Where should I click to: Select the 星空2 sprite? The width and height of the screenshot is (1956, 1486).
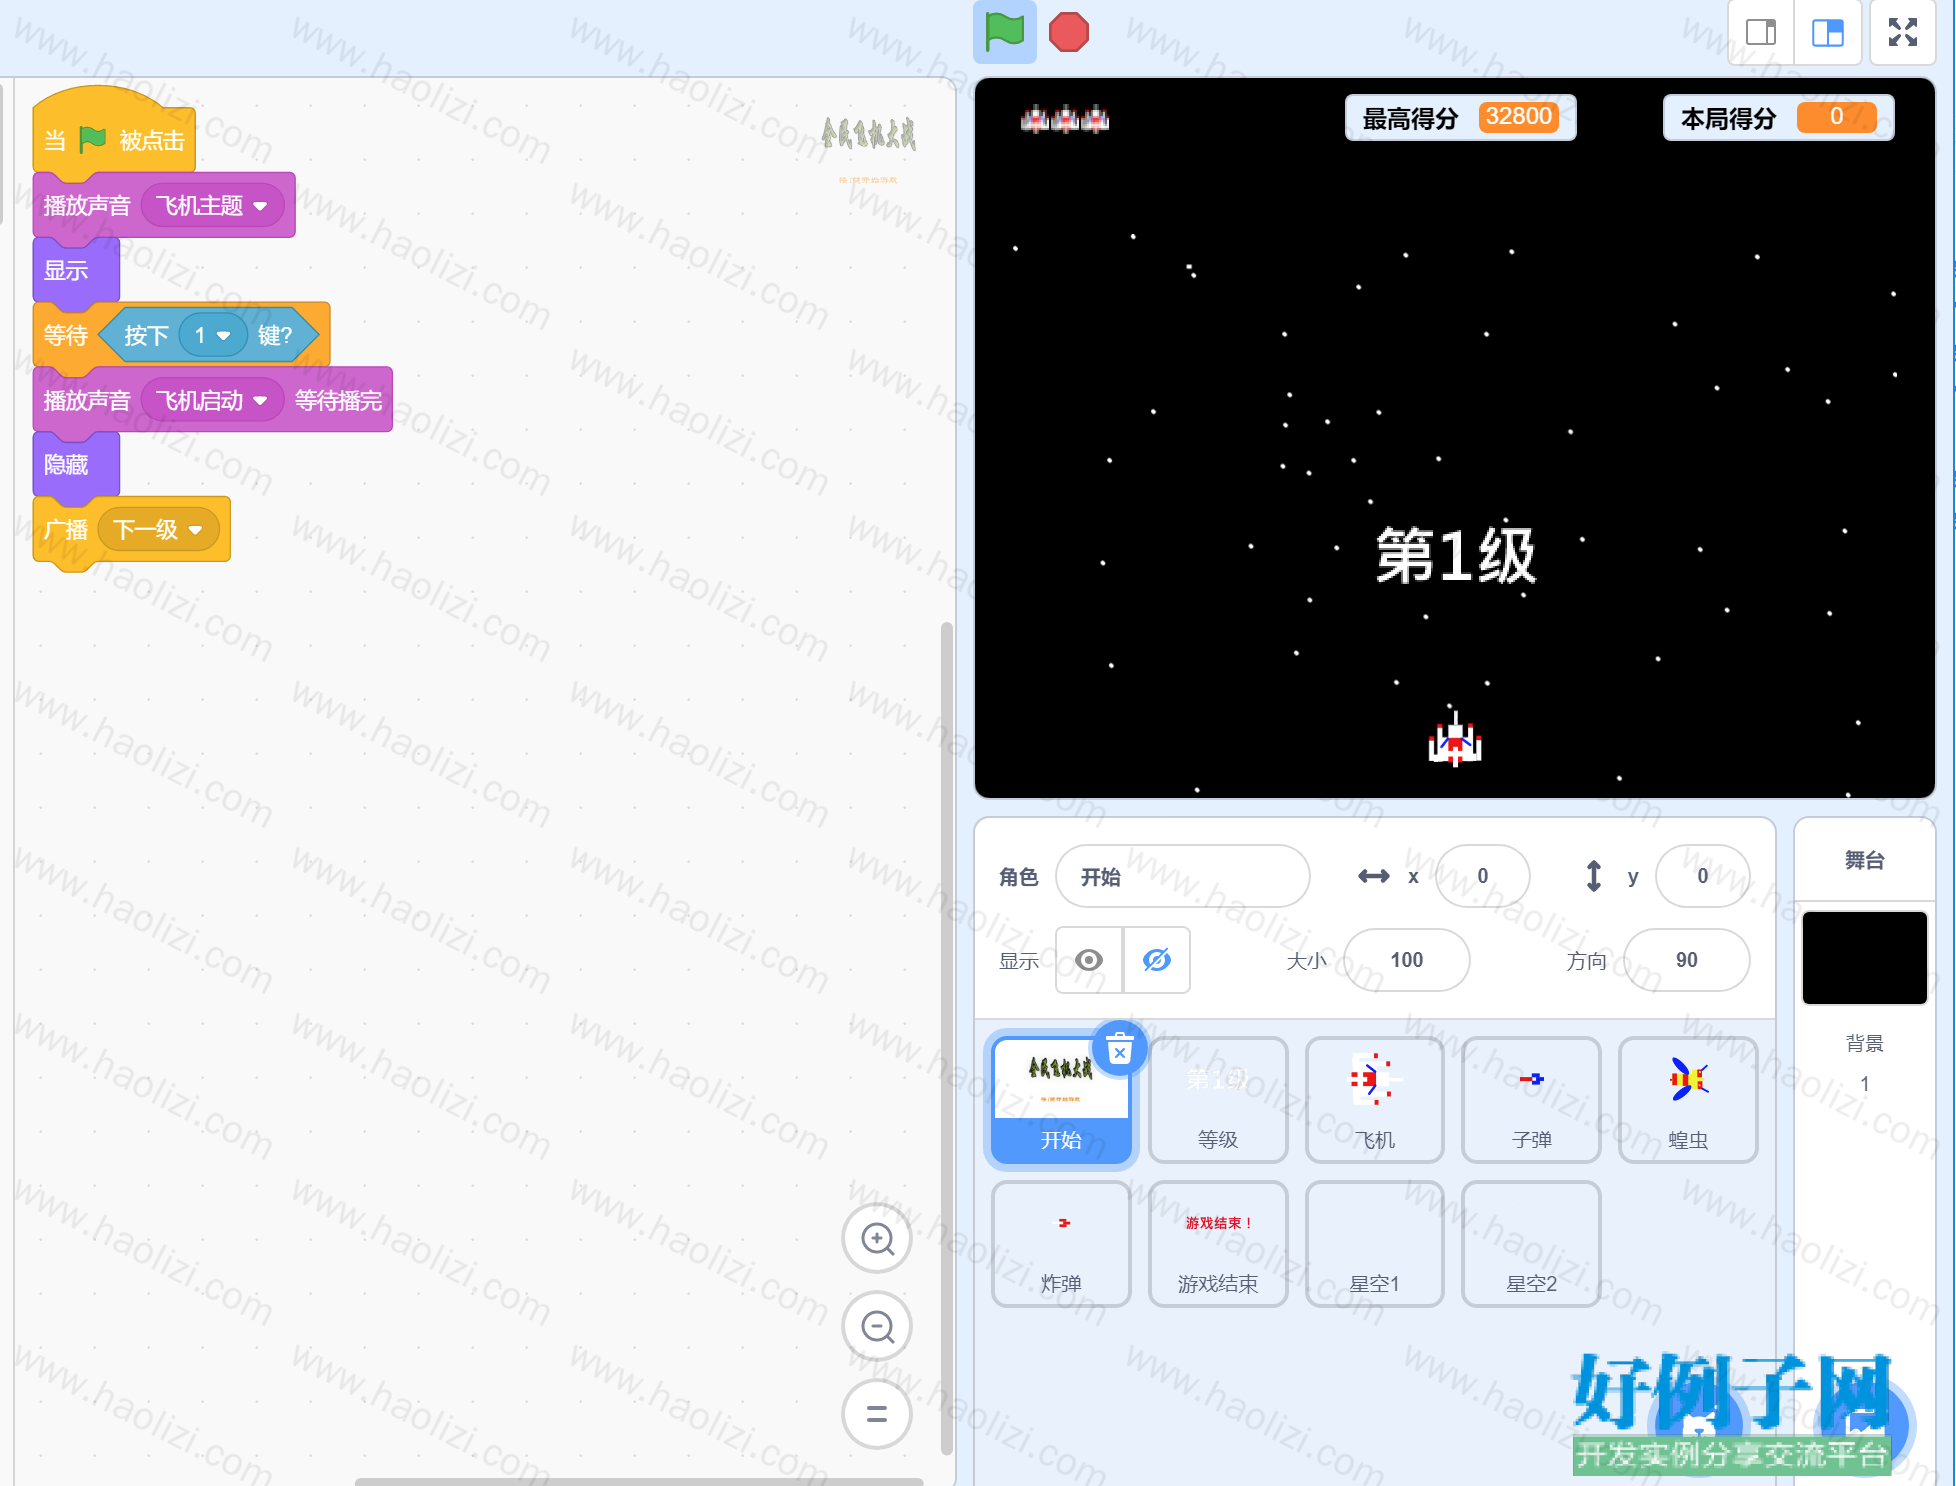pyautogui.click(x=1531, y=1243)
